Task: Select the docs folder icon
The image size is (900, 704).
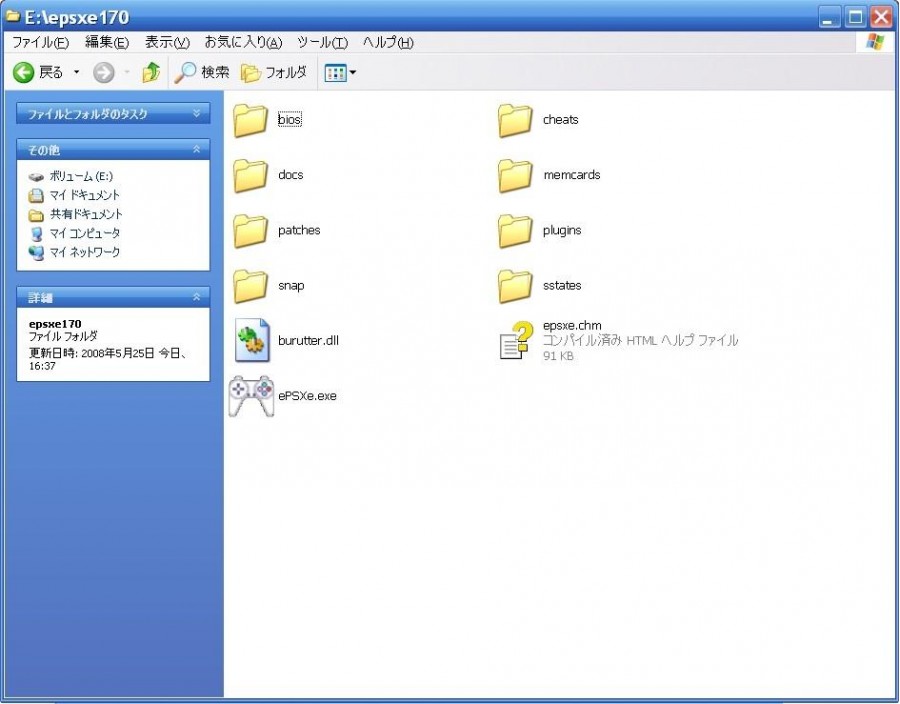Action: [251, 176]
